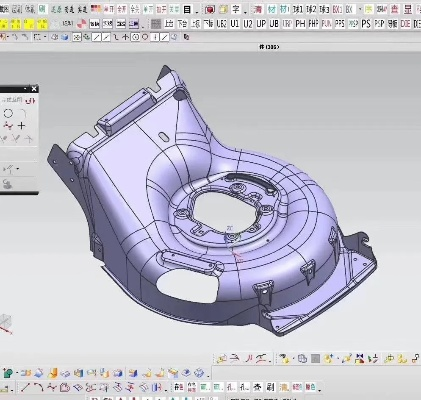Click the 导板 toolbar button
This screenshot has width=421, height=400.
pos(392,24)
